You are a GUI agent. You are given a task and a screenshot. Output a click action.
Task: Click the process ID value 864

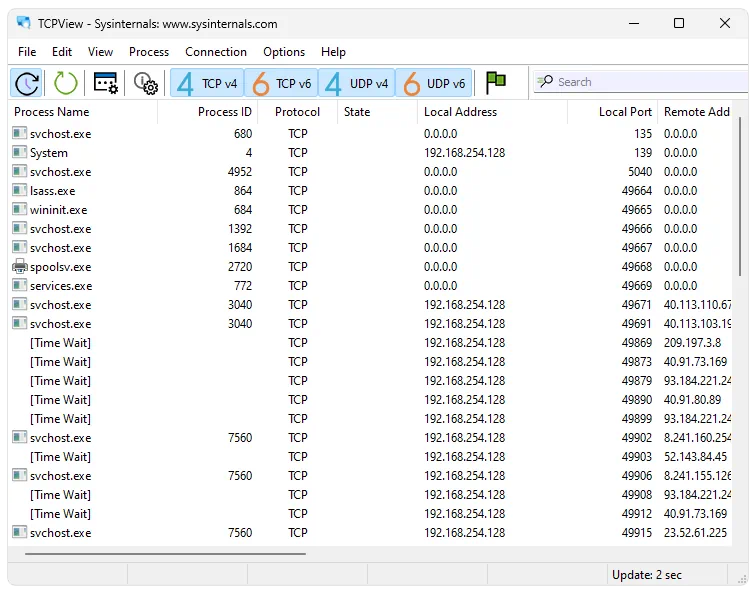pyautogui.click(x=243, y=191)
